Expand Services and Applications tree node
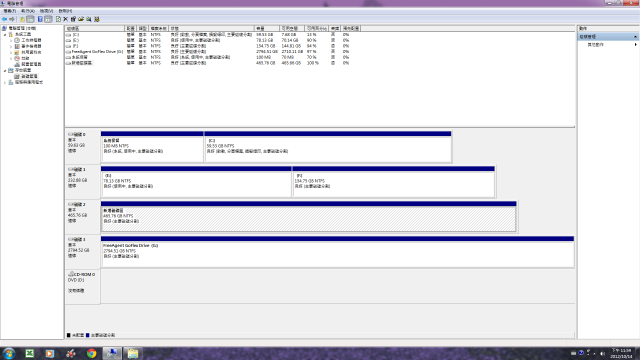 click(5, 82)
